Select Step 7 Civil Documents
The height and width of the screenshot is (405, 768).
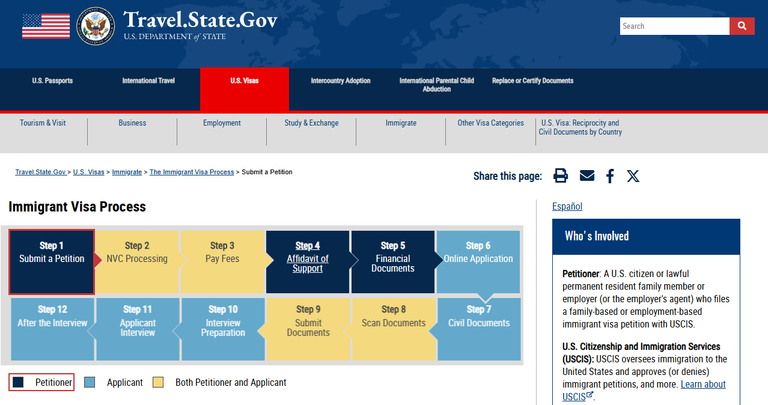point(479,329)
